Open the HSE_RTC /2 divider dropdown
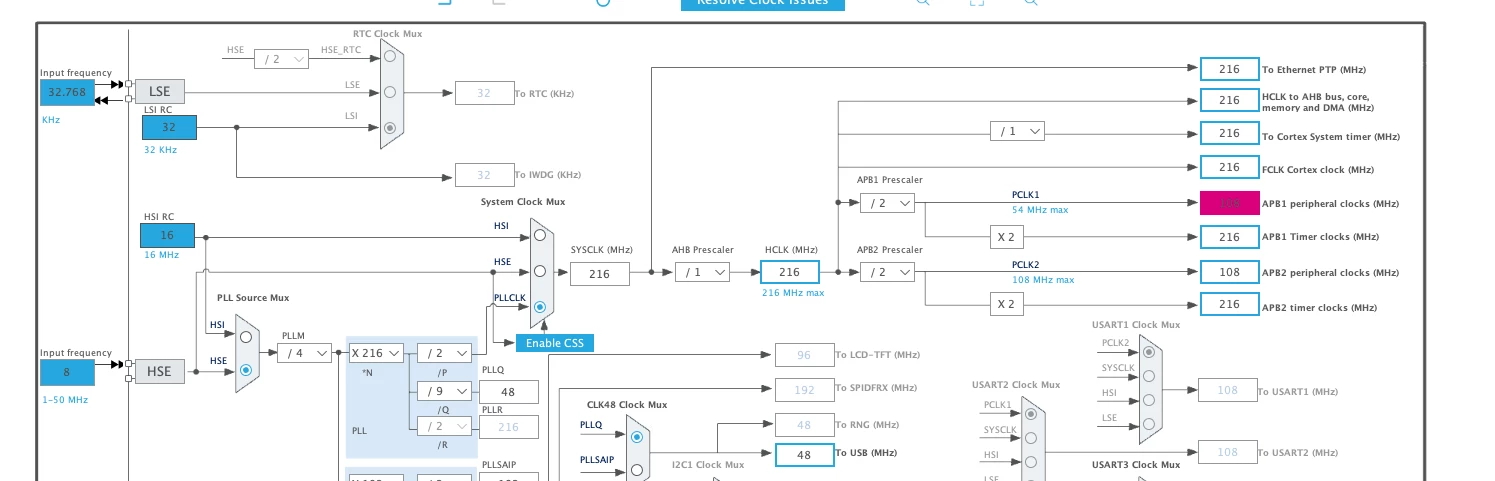 pos(281,59)
